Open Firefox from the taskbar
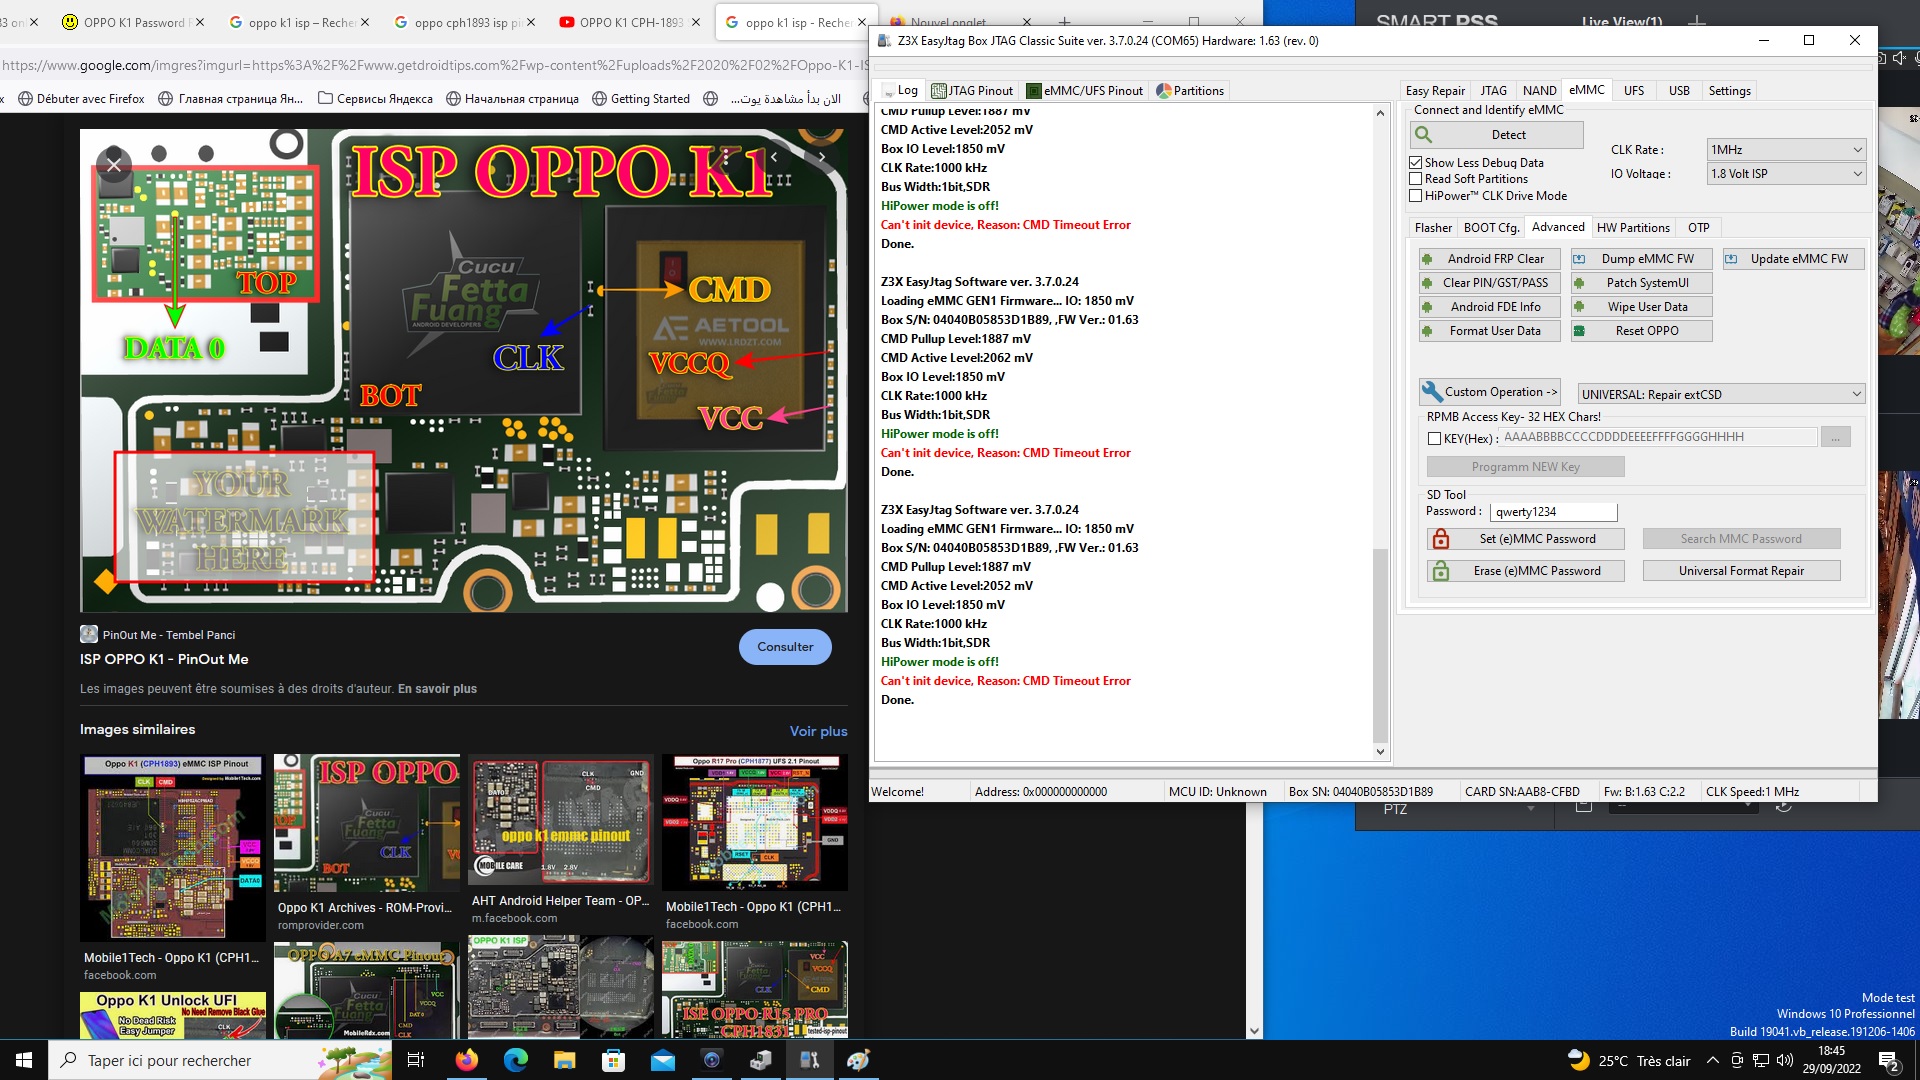This screenshot has height=1080, width=1920. (x=467, y=1060)
